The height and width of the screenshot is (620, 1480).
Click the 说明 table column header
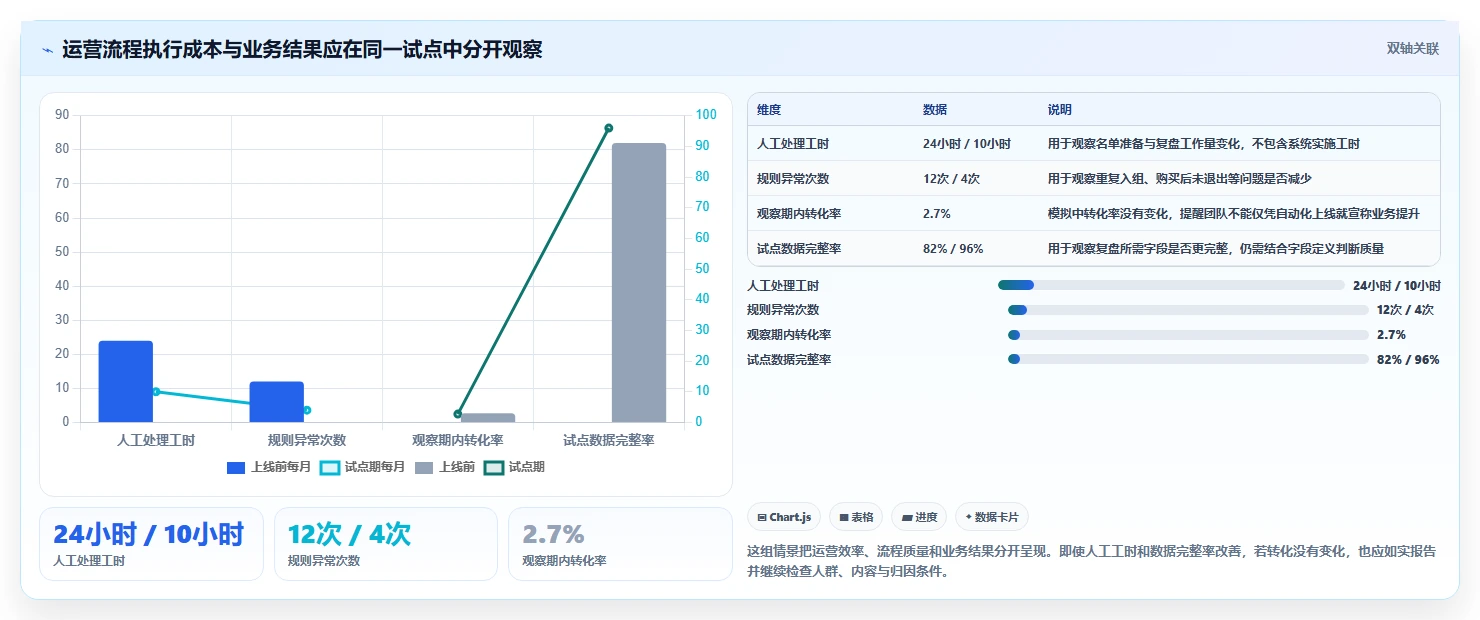tap(1060, 110)
